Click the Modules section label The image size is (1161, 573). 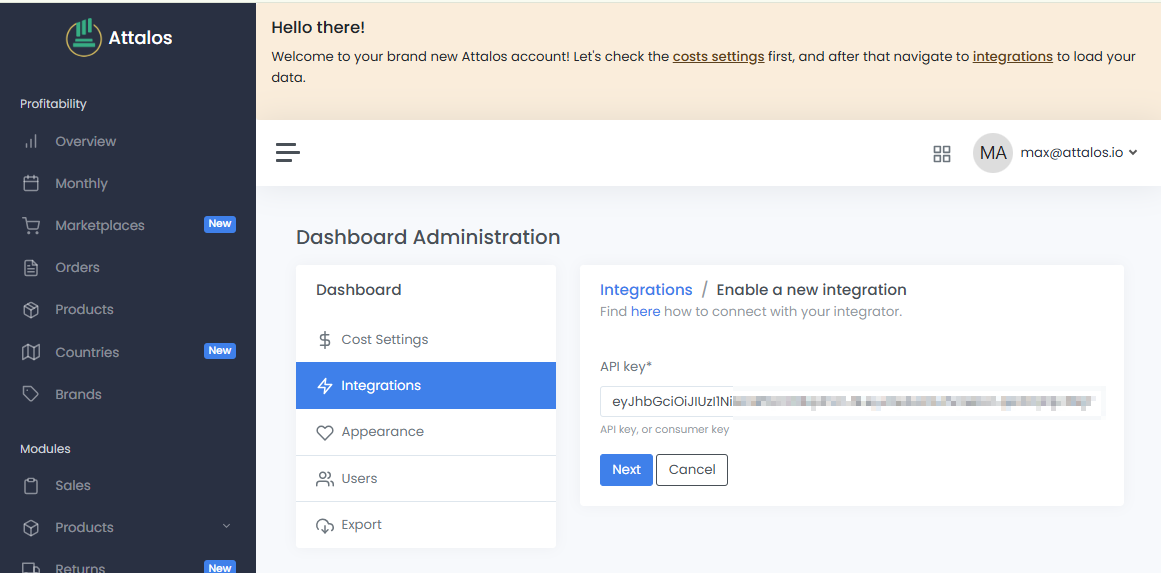tap(45, 449)
